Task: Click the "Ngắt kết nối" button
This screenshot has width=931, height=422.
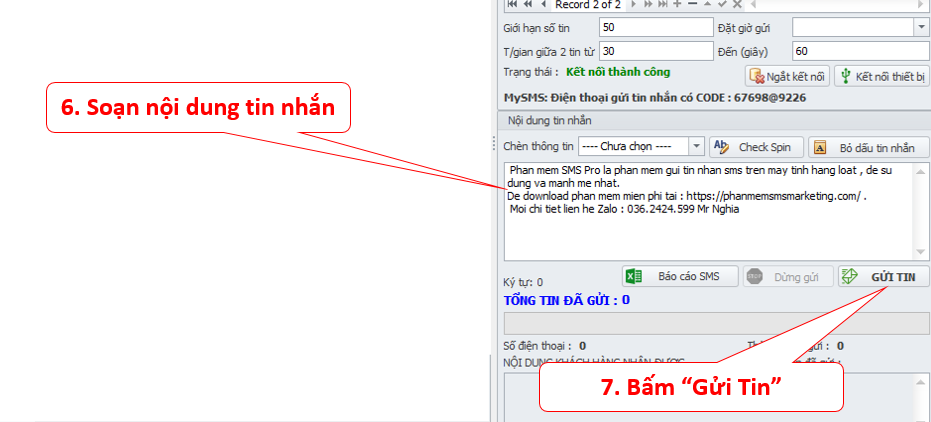Action: pyautogui.click(x=787, y=76)
